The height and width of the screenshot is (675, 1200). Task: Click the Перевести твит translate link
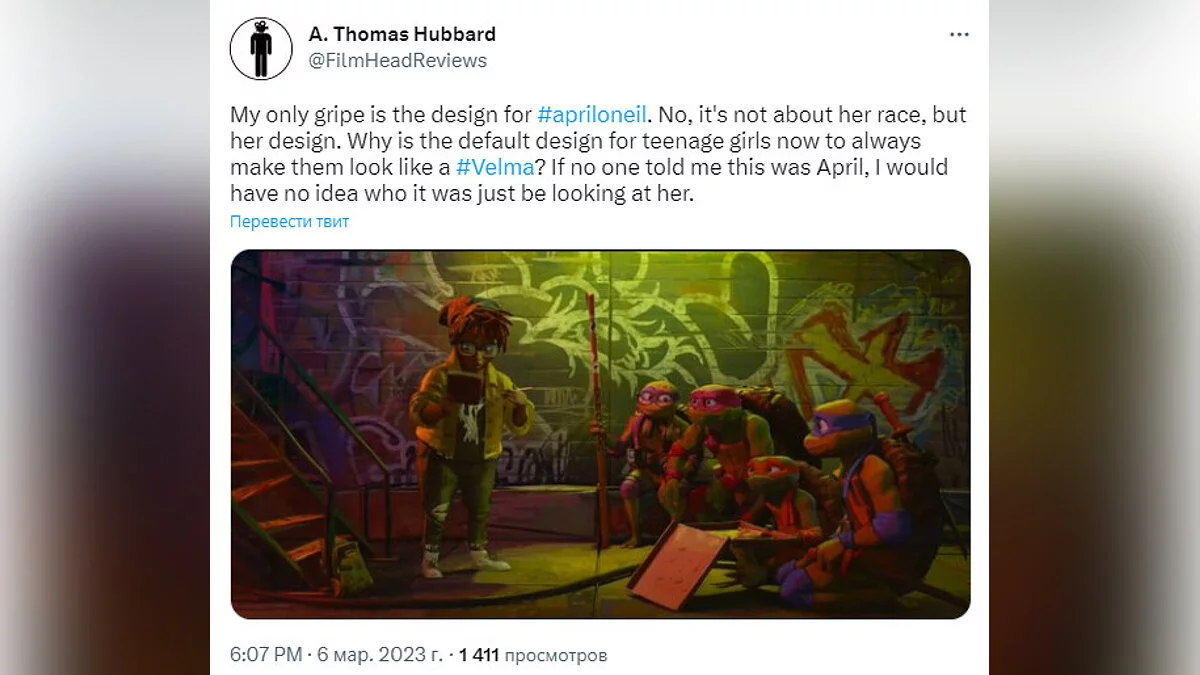[289, 221]
